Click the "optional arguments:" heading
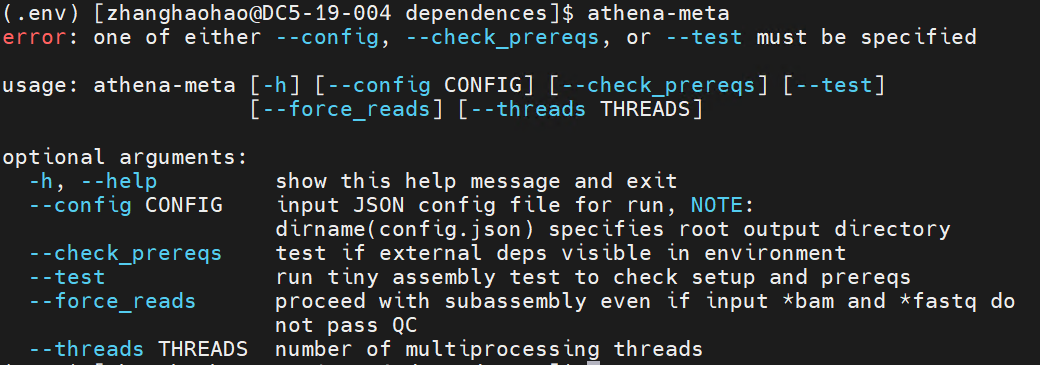 [125, 157]
